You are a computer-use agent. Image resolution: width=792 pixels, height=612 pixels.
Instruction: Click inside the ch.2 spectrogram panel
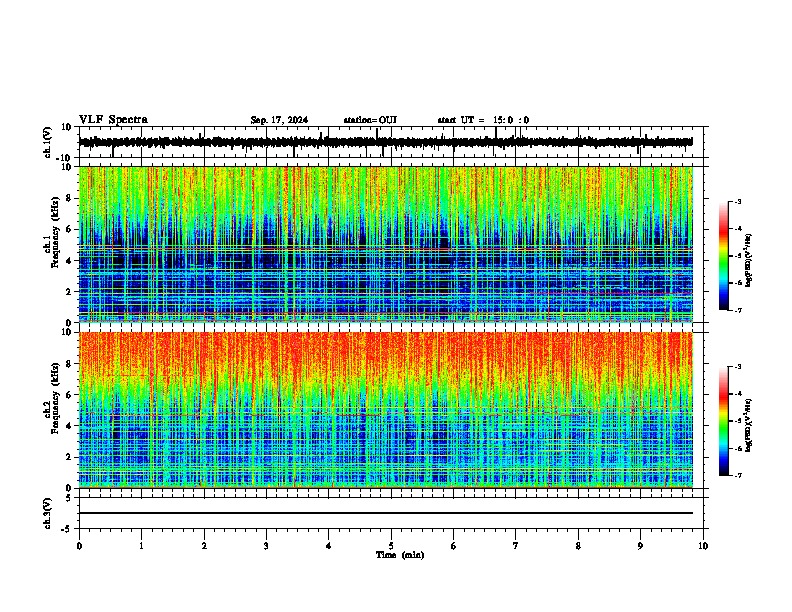point(386,410)
